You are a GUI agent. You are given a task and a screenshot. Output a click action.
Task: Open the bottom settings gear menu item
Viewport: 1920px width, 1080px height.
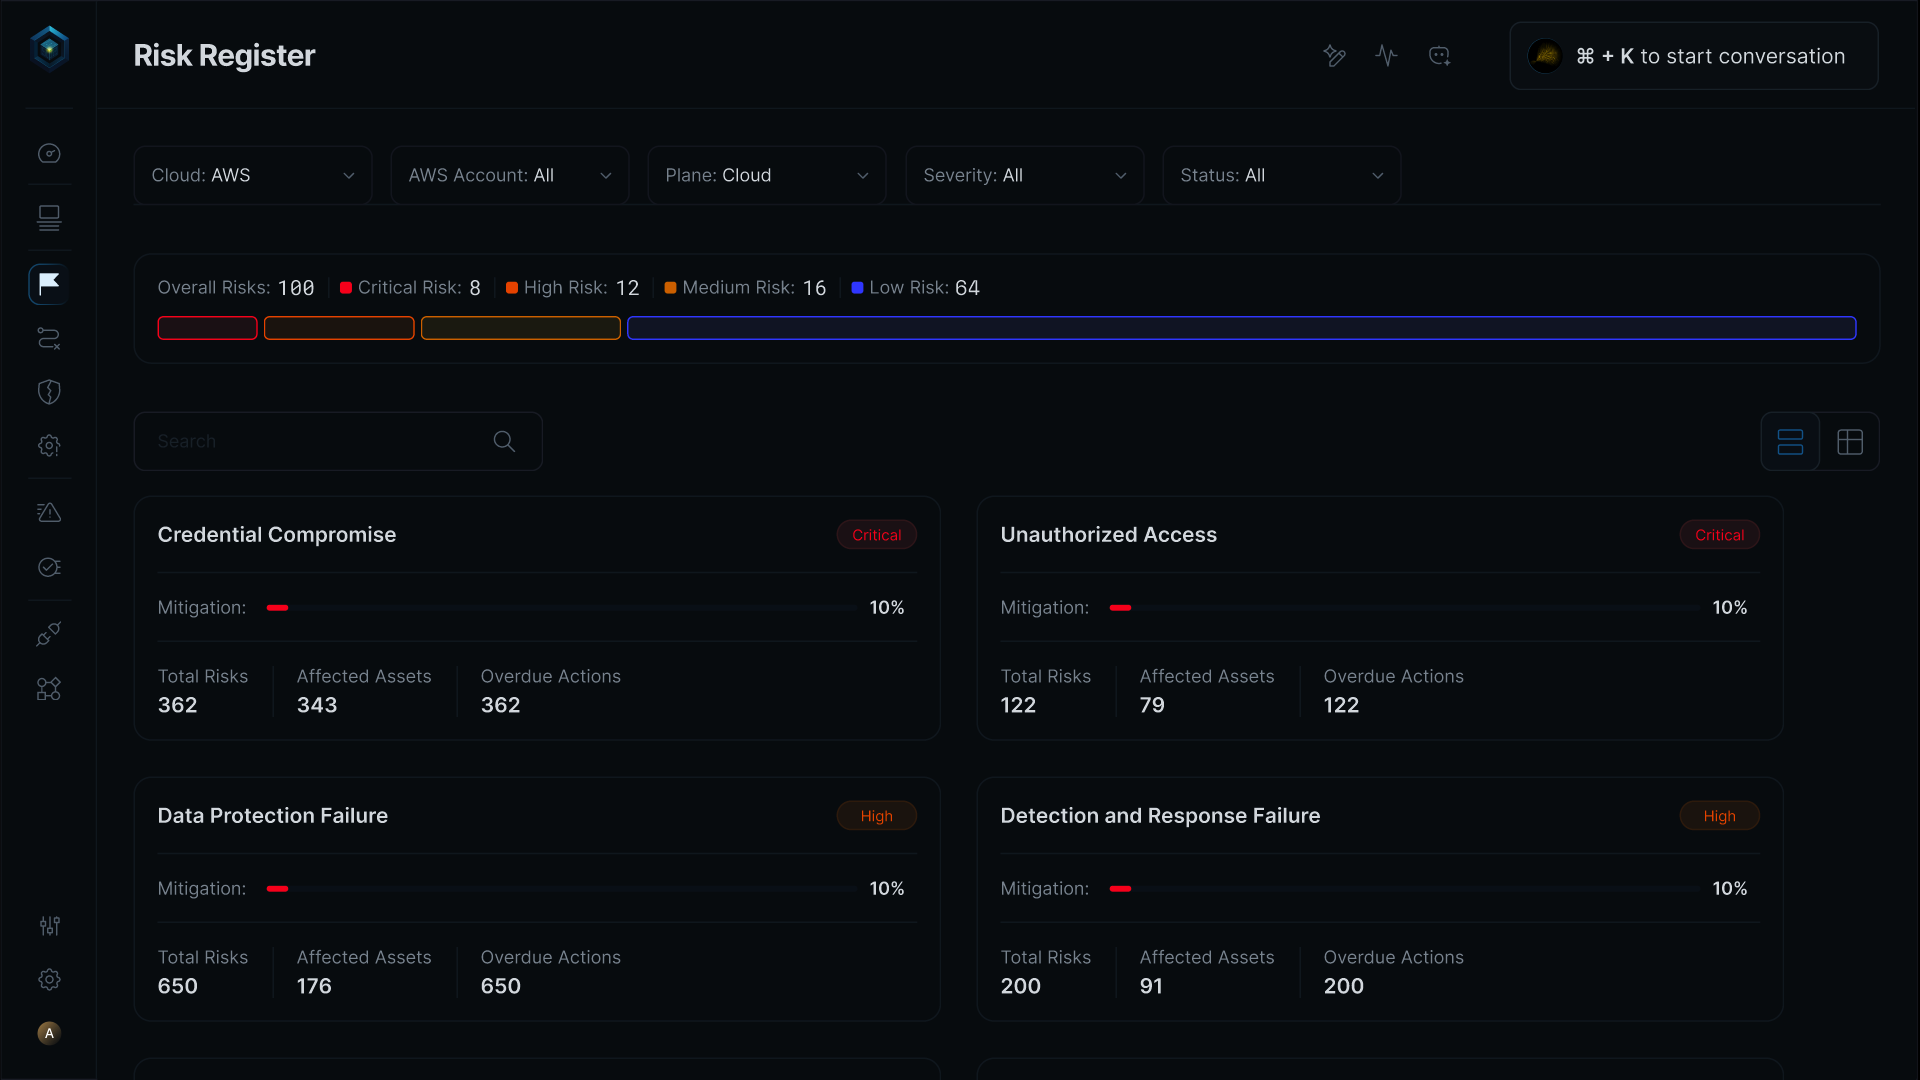tap(49, 980)
